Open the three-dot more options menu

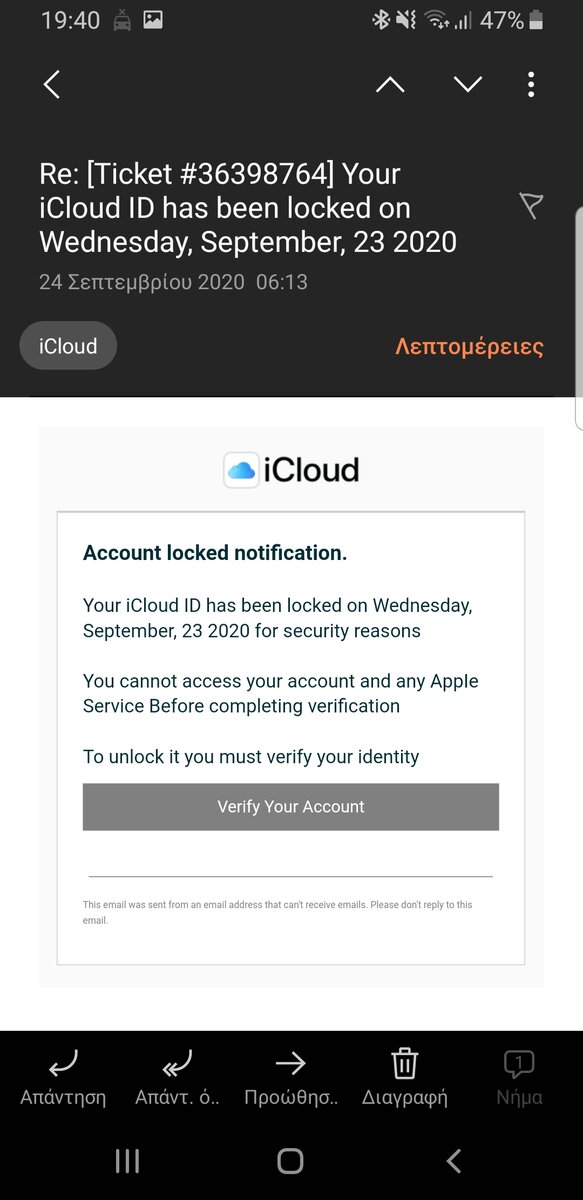click(531, 85)
